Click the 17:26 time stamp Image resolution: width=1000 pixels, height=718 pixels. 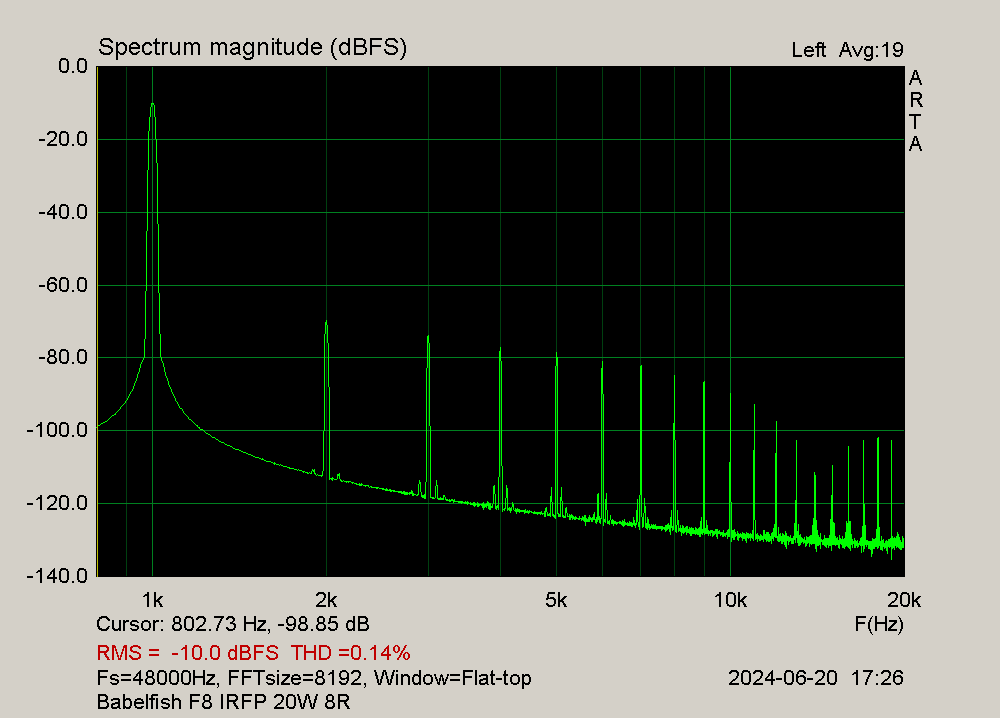[878, 678]
